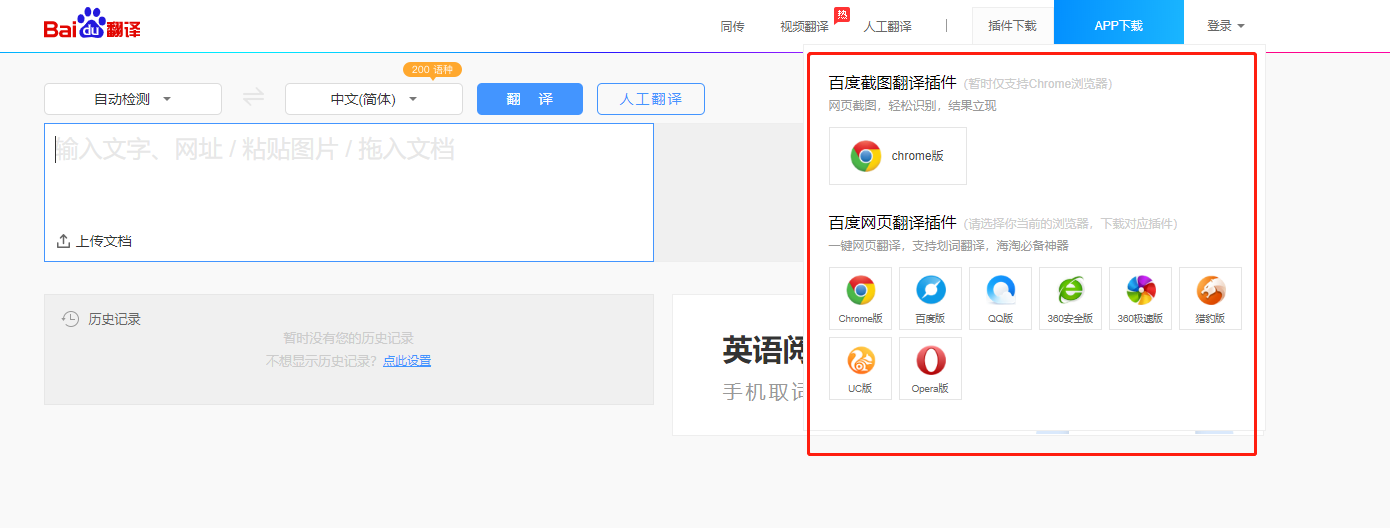This screenshot has width=1390, height=528.
Task: Open the 同传 menu item
Action: [733, 26]
